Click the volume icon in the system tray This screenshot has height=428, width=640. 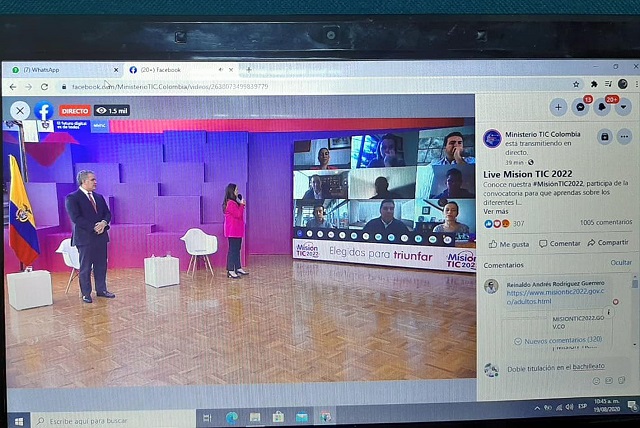point(570,407)
